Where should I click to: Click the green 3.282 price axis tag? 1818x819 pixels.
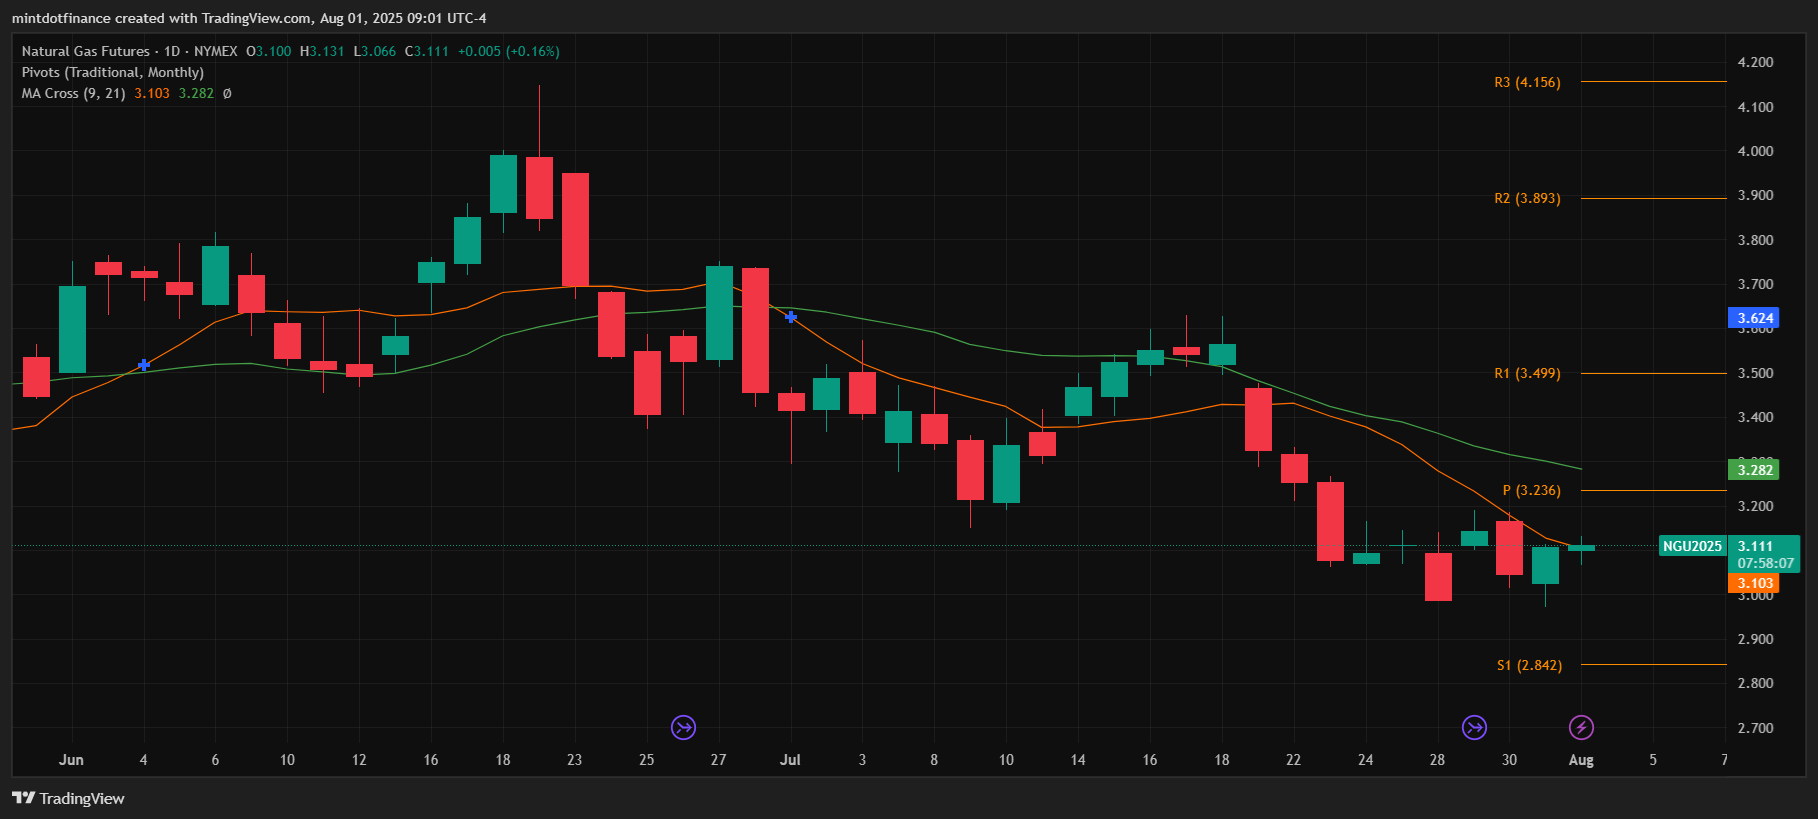point(1754,470)
